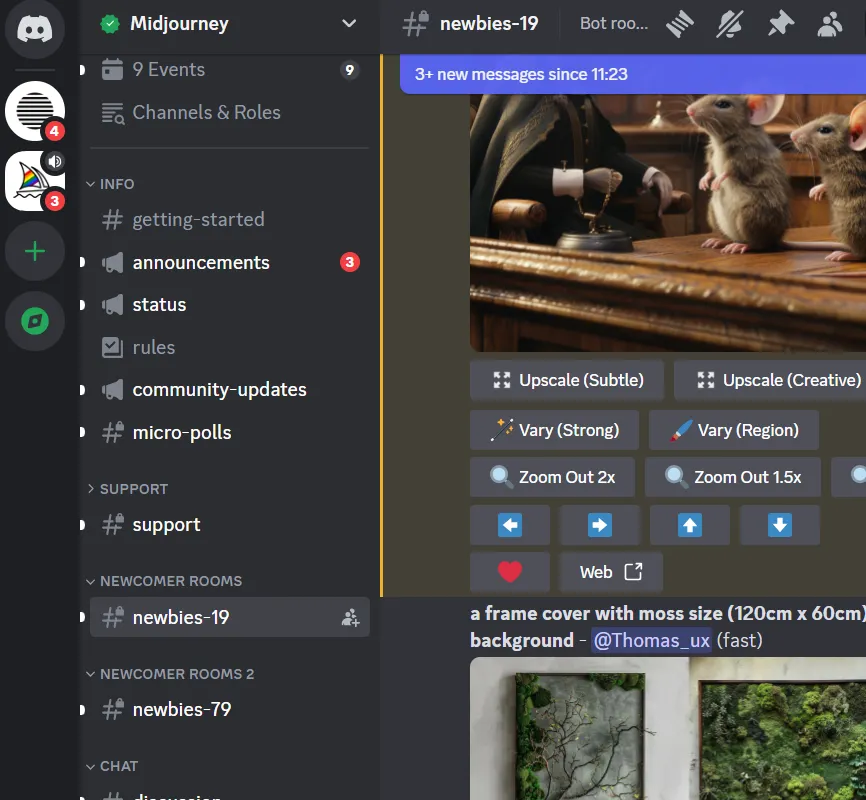Open community-updates channel
This screenshot has height=800, width=866.
pos(229,390)
